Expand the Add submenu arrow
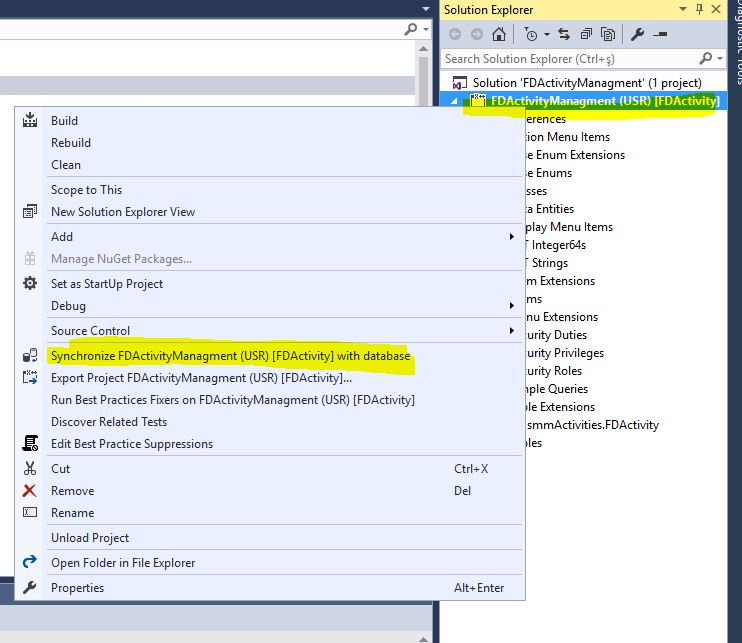The height and width of the screenshot is (643, 742). [512, 237]
